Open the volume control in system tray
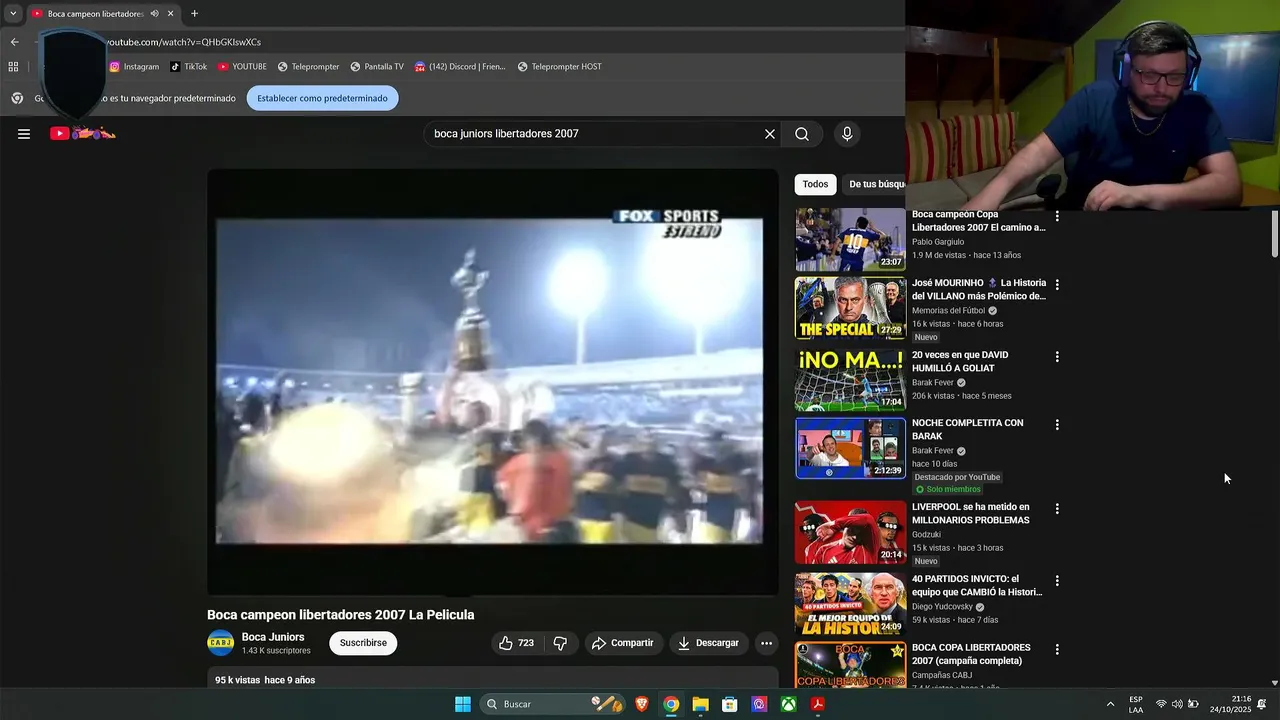This screenshot has width=1280, height=720. click(x=1177, y=704)
